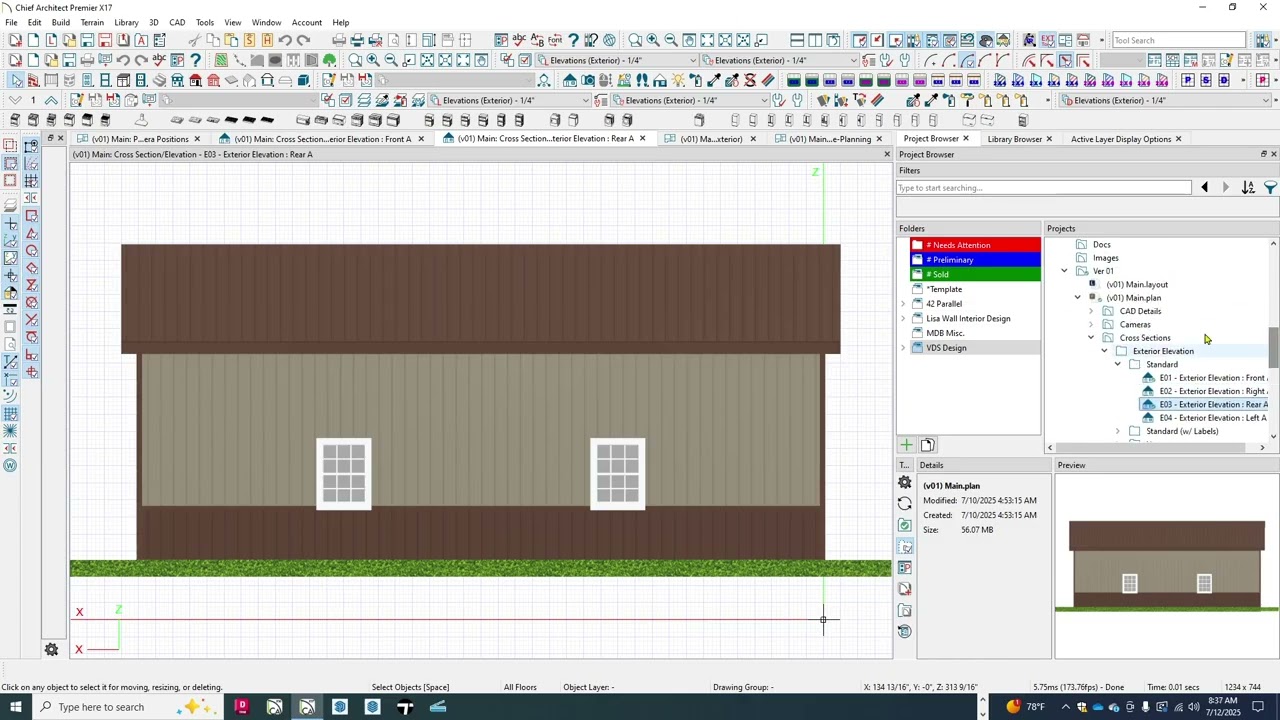Click the redo arrow in second toolbar row
The width and height of the screenshot is (1280, 720).
[x=141, y=60]
